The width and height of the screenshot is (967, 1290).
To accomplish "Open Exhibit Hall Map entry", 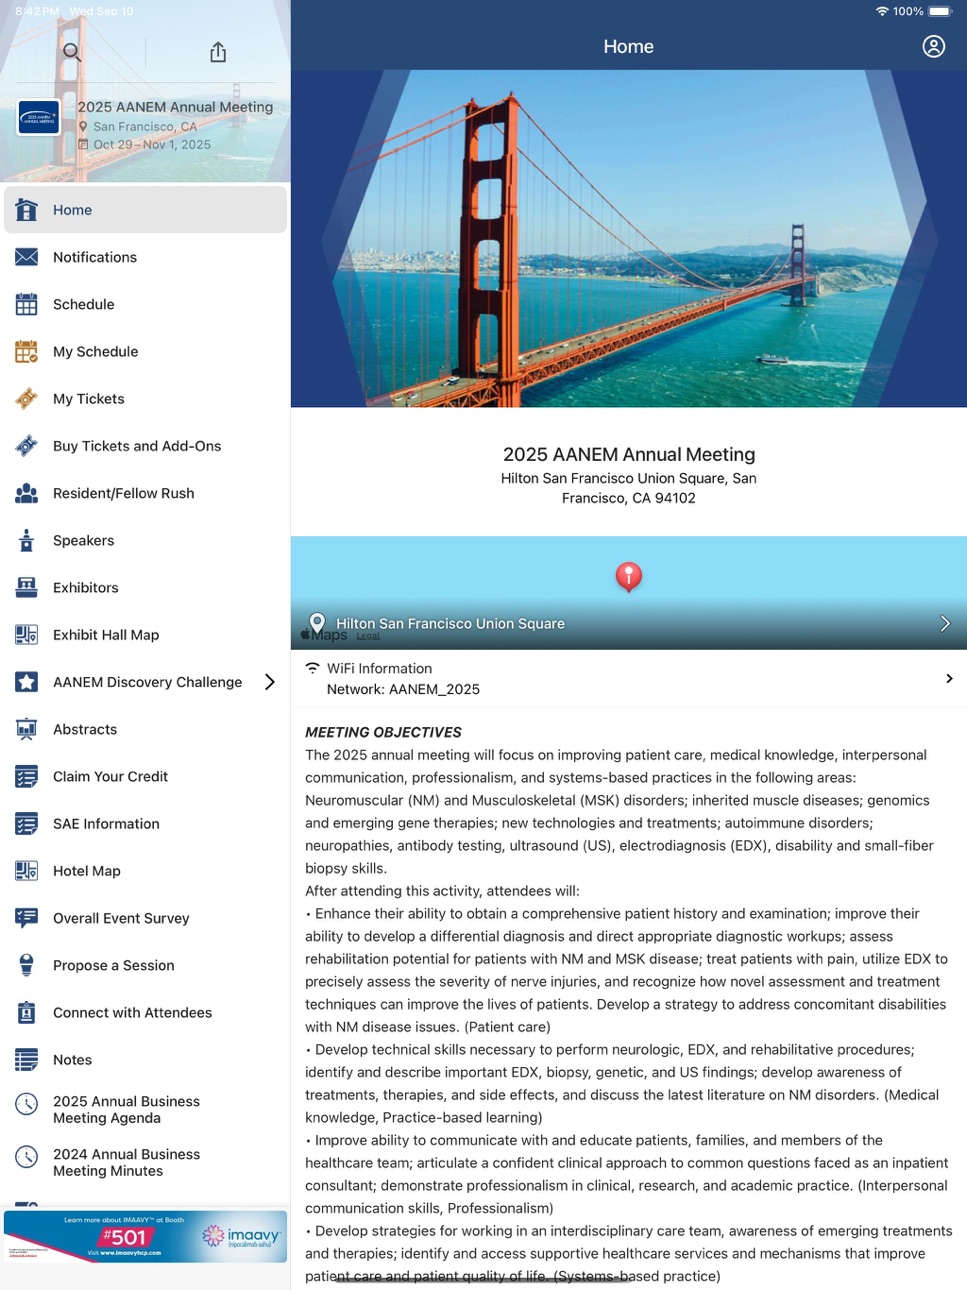I will [146, 635].
